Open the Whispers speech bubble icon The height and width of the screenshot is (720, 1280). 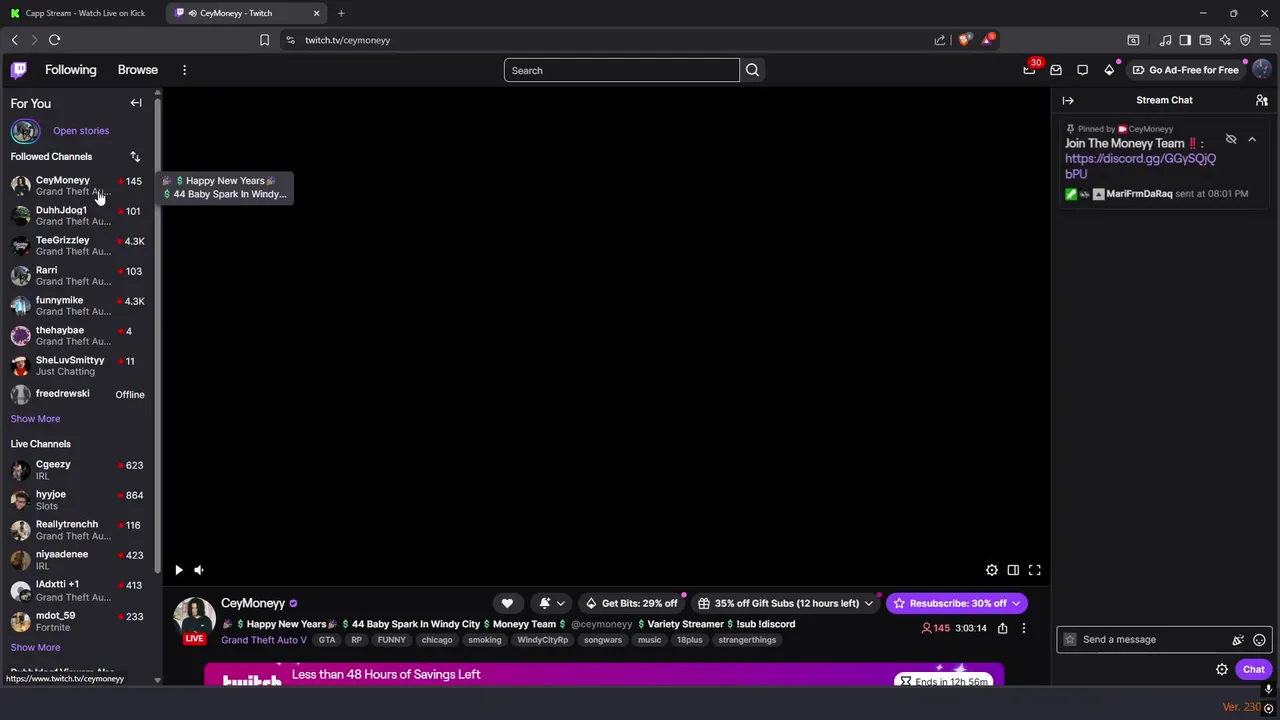point(1082,70)
